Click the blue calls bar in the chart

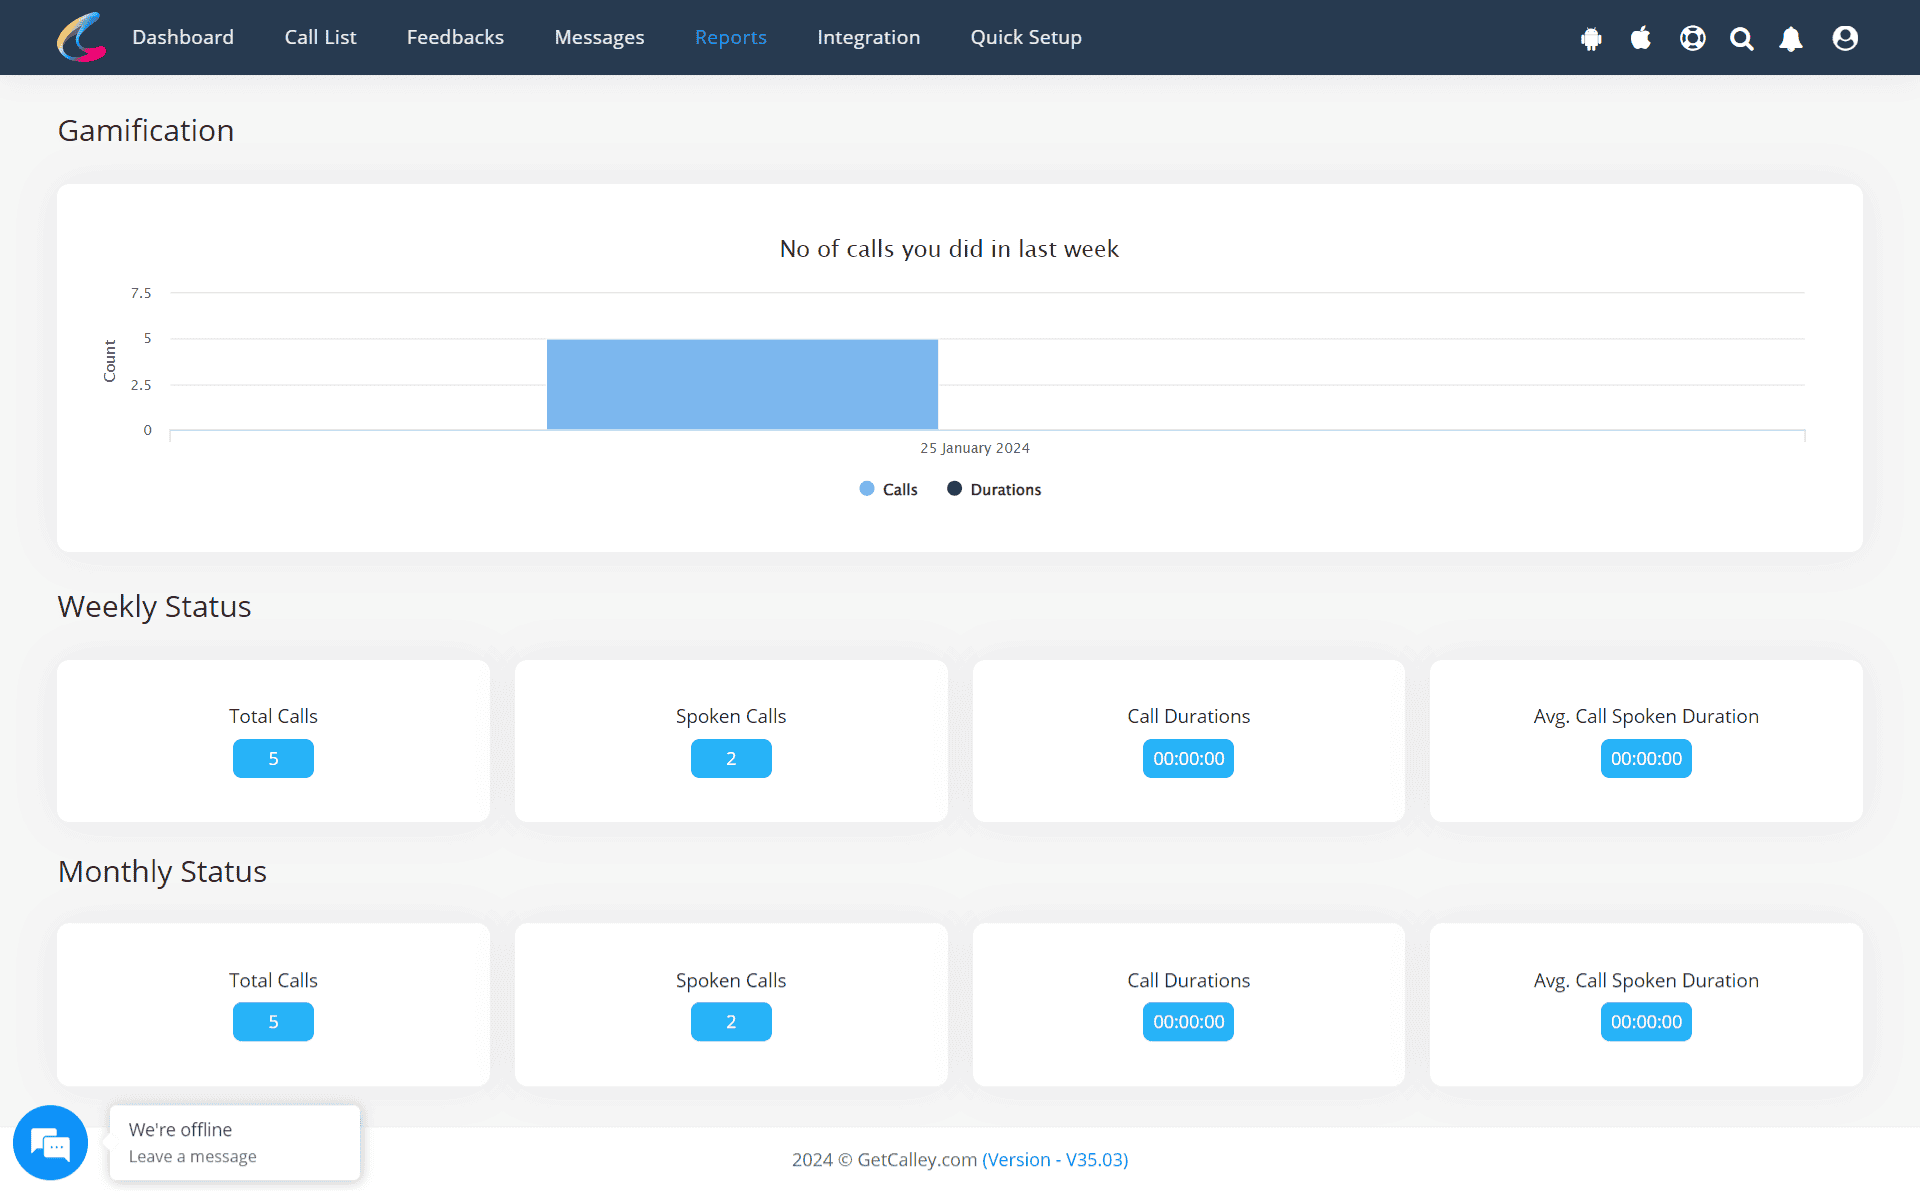pos(741,384)
